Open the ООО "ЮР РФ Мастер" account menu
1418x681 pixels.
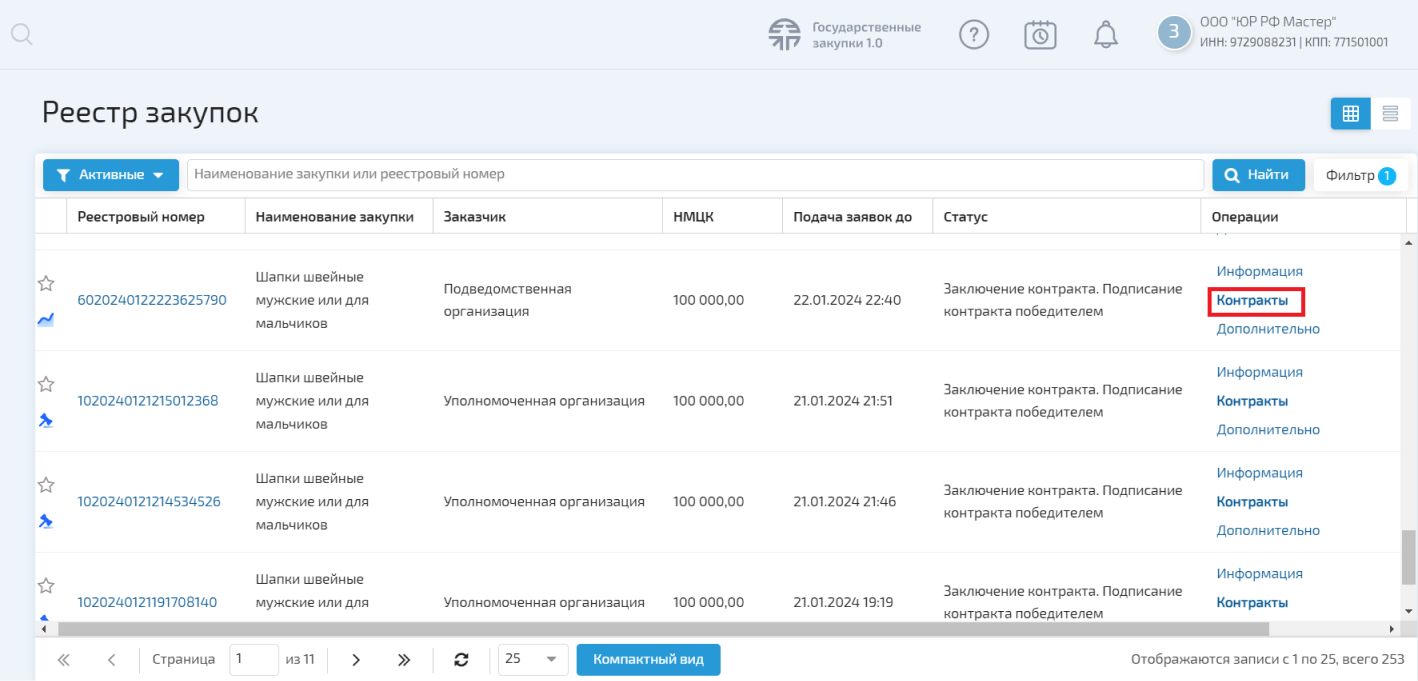pos(1274,33)
